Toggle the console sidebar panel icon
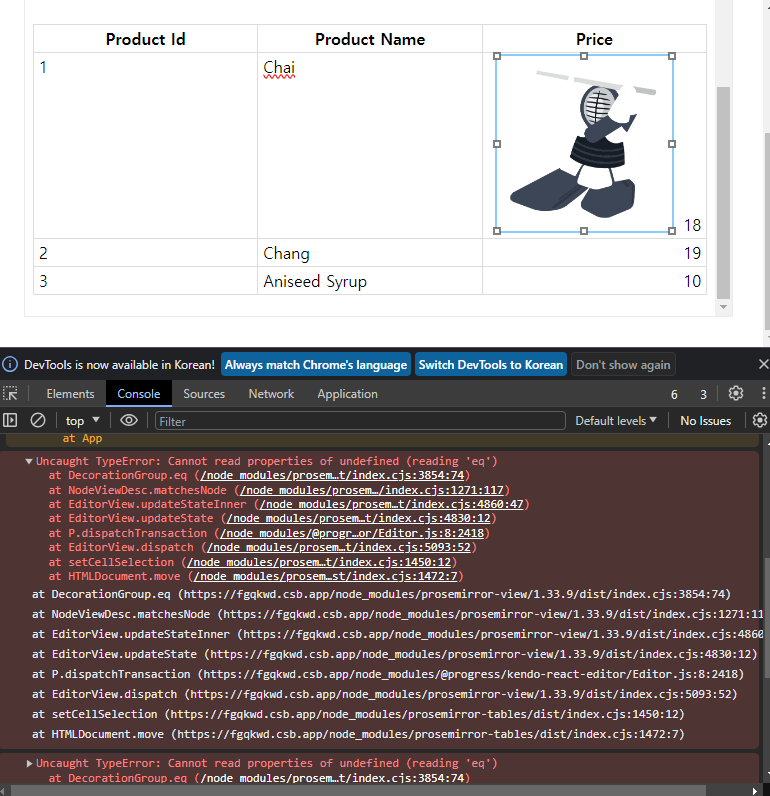The image size is (770, 796). [10, 421]
